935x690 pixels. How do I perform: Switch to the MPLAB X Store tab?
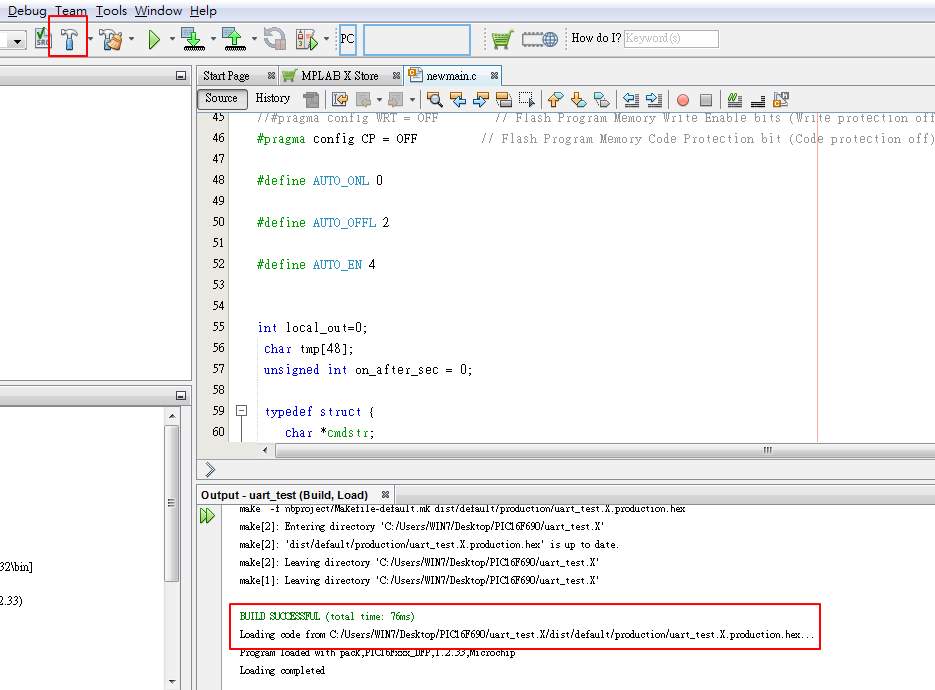[339, 76]
